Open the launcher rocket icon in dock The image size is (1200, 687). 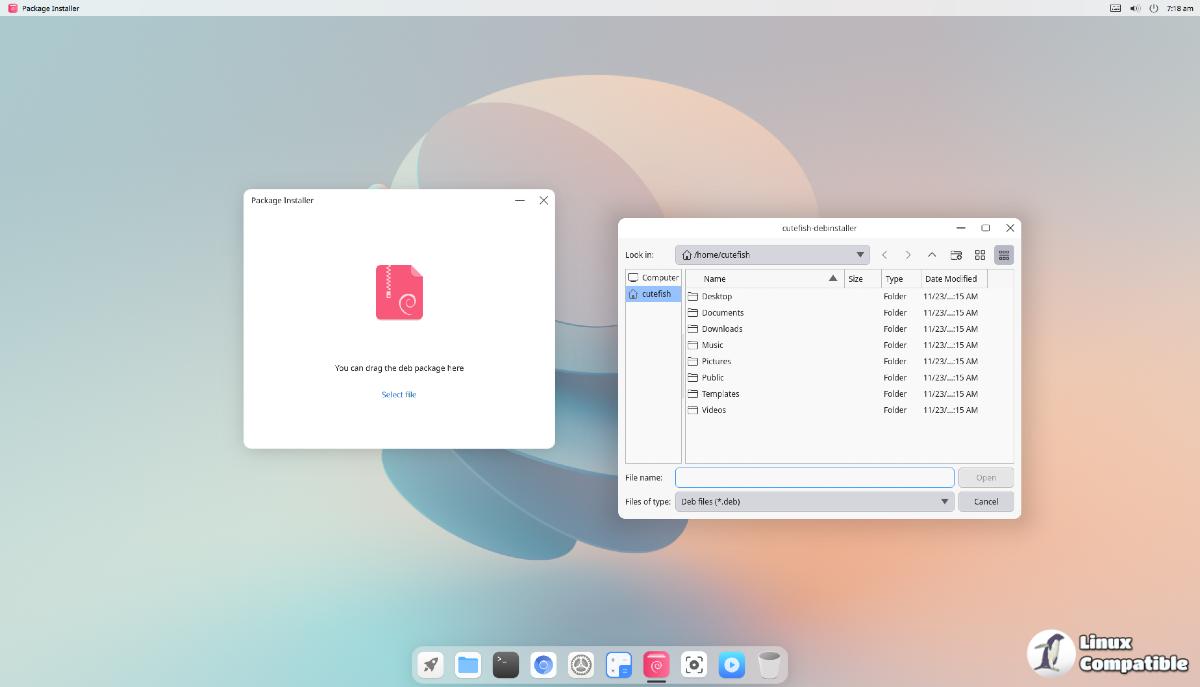(x=431, y=664)
